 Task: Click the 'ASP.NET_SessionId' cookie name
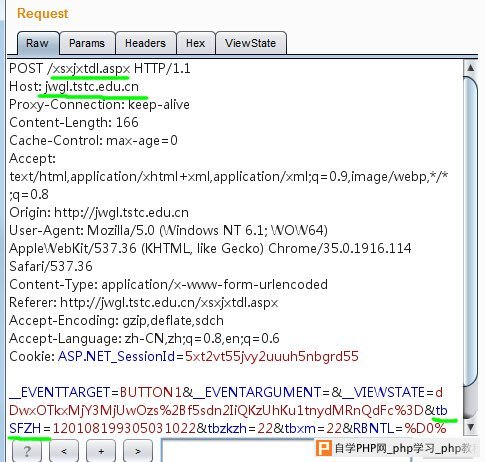click(x=117, y=356)
